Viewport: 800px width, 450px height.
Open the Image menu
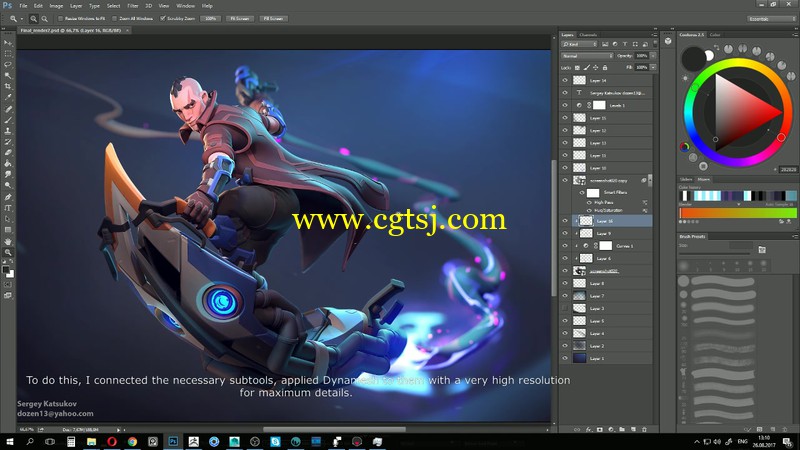click(x=56, y=6)
